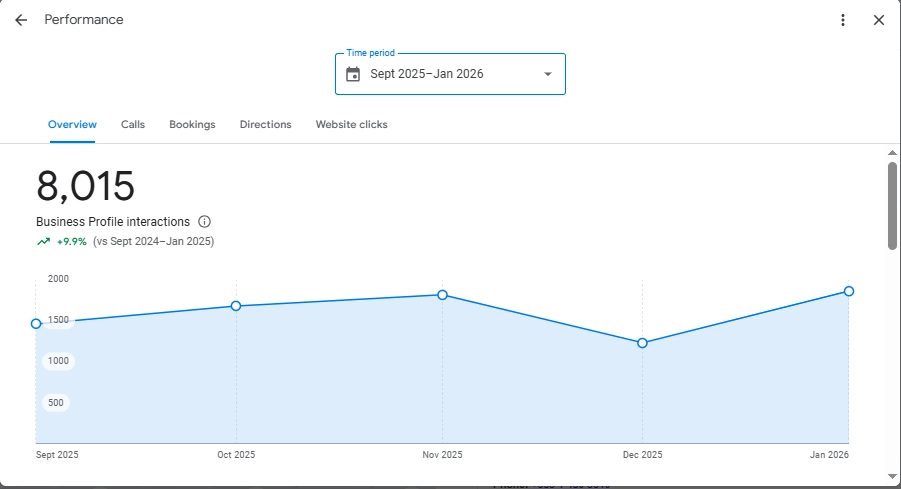
Task: Click the Sept 2025 data point on chart
Action: pyautogui.click(x=36, y=324)
